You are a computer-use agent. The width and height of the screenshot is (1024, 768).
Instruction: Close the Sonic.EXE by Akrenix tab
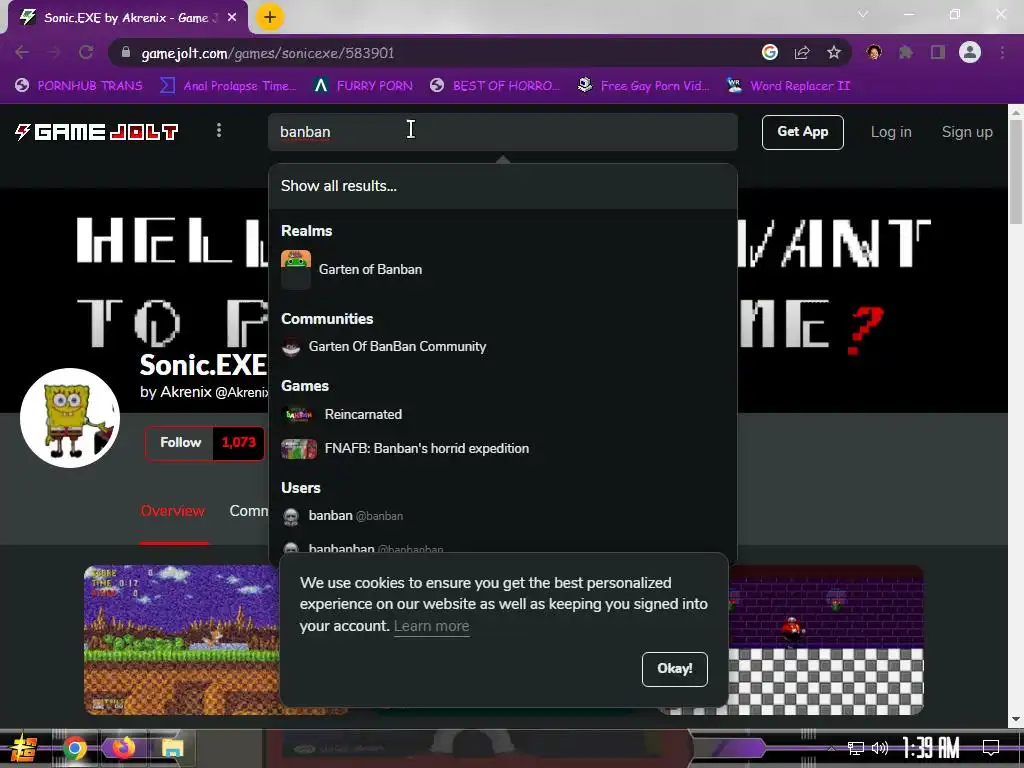tap(232, 18)
